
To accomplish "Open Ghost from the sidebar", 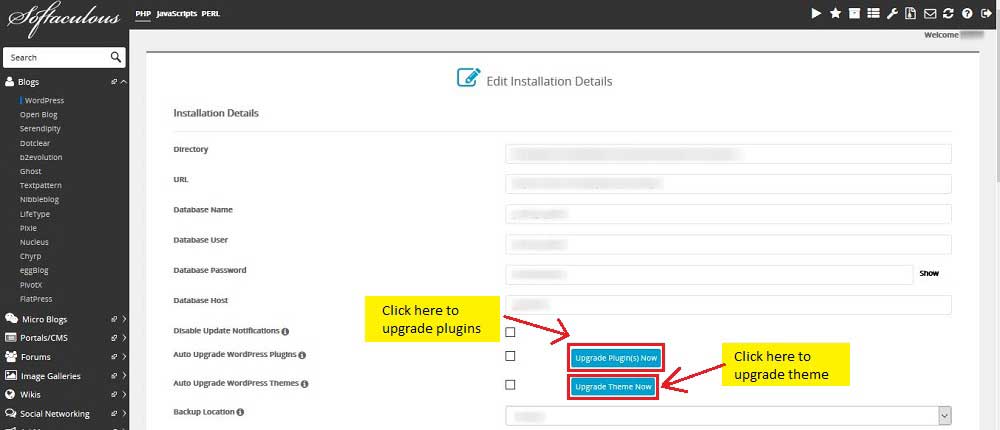I will click(31, 172).
